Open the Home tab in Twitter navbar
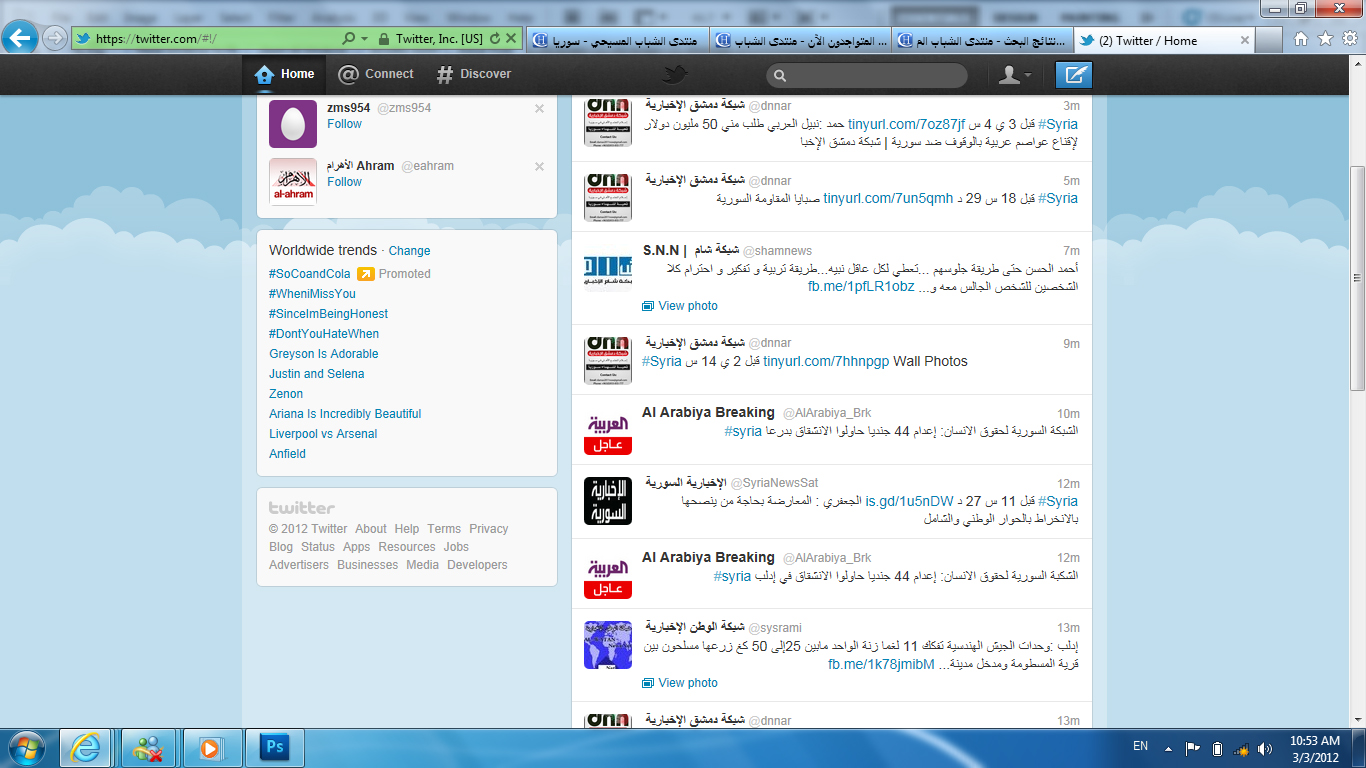This screenshot has height=768, width=1366. [285, 74]
